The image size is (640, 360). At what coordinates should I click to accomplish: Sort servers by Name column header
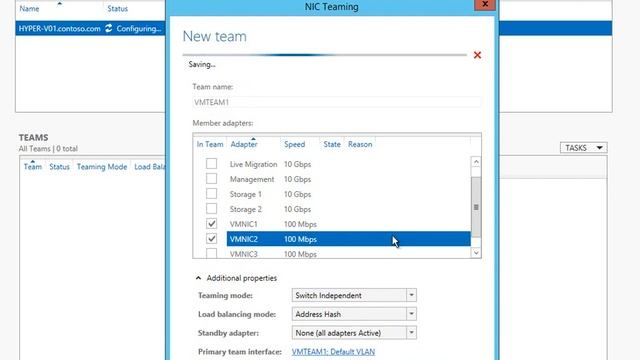[x=29, y=8]
